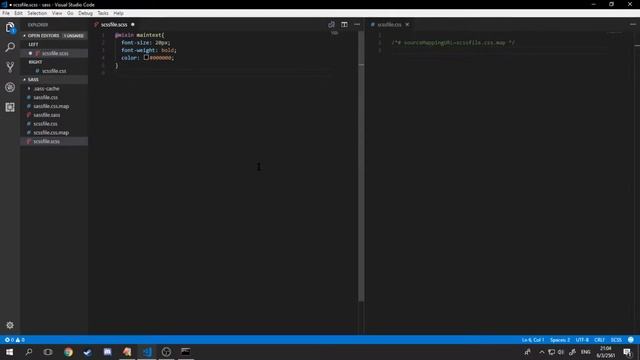Select scssfile.css under the RIGHT group
Viewport: 640px width, 360px height.
tap(54, 71)
